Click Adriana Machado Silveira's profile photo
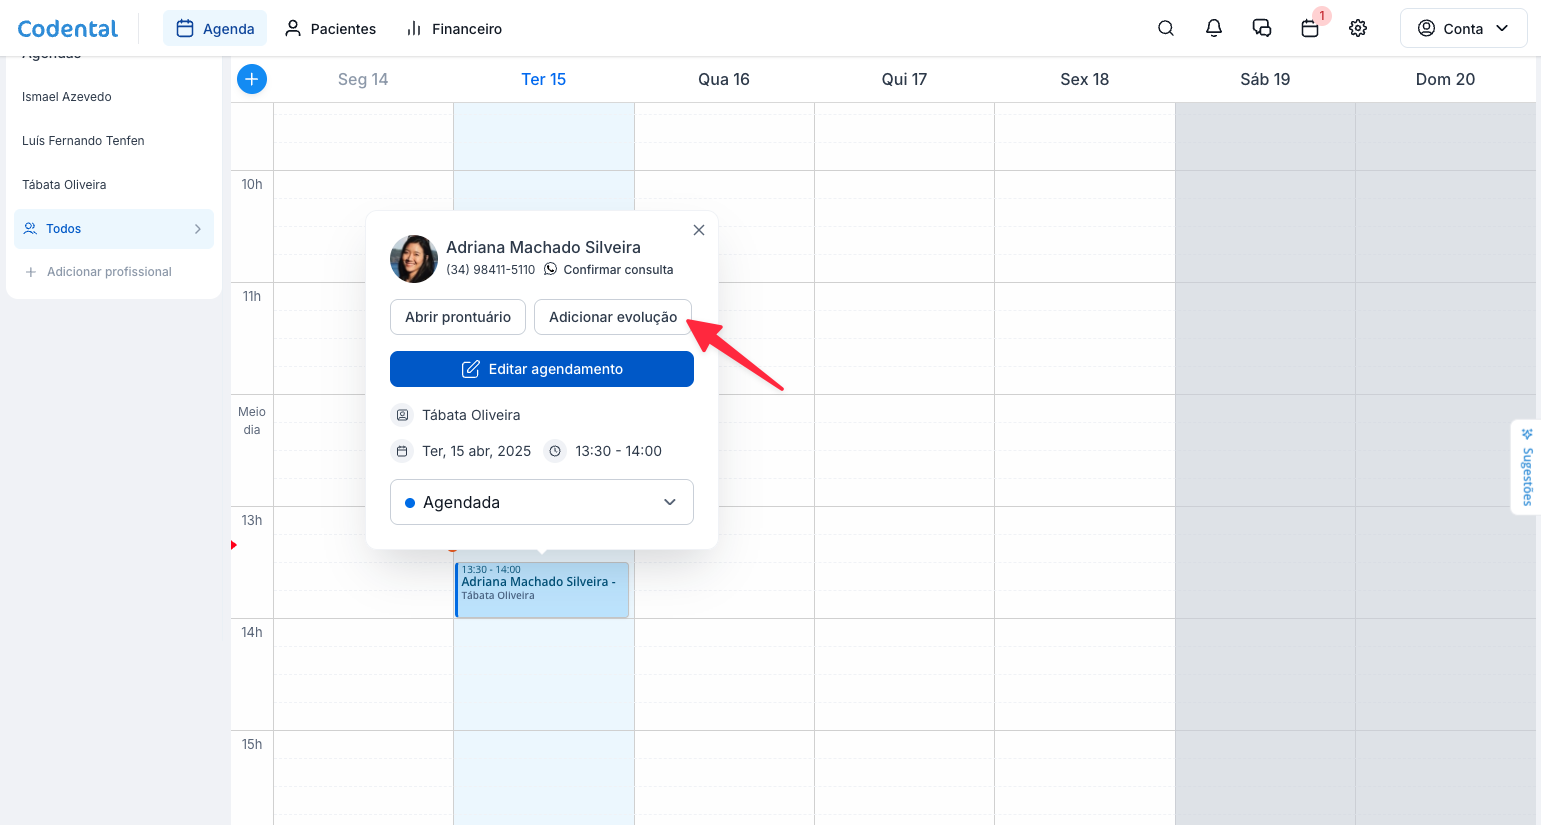Viewport: 1541px width, 825px height. pos(414,259)
